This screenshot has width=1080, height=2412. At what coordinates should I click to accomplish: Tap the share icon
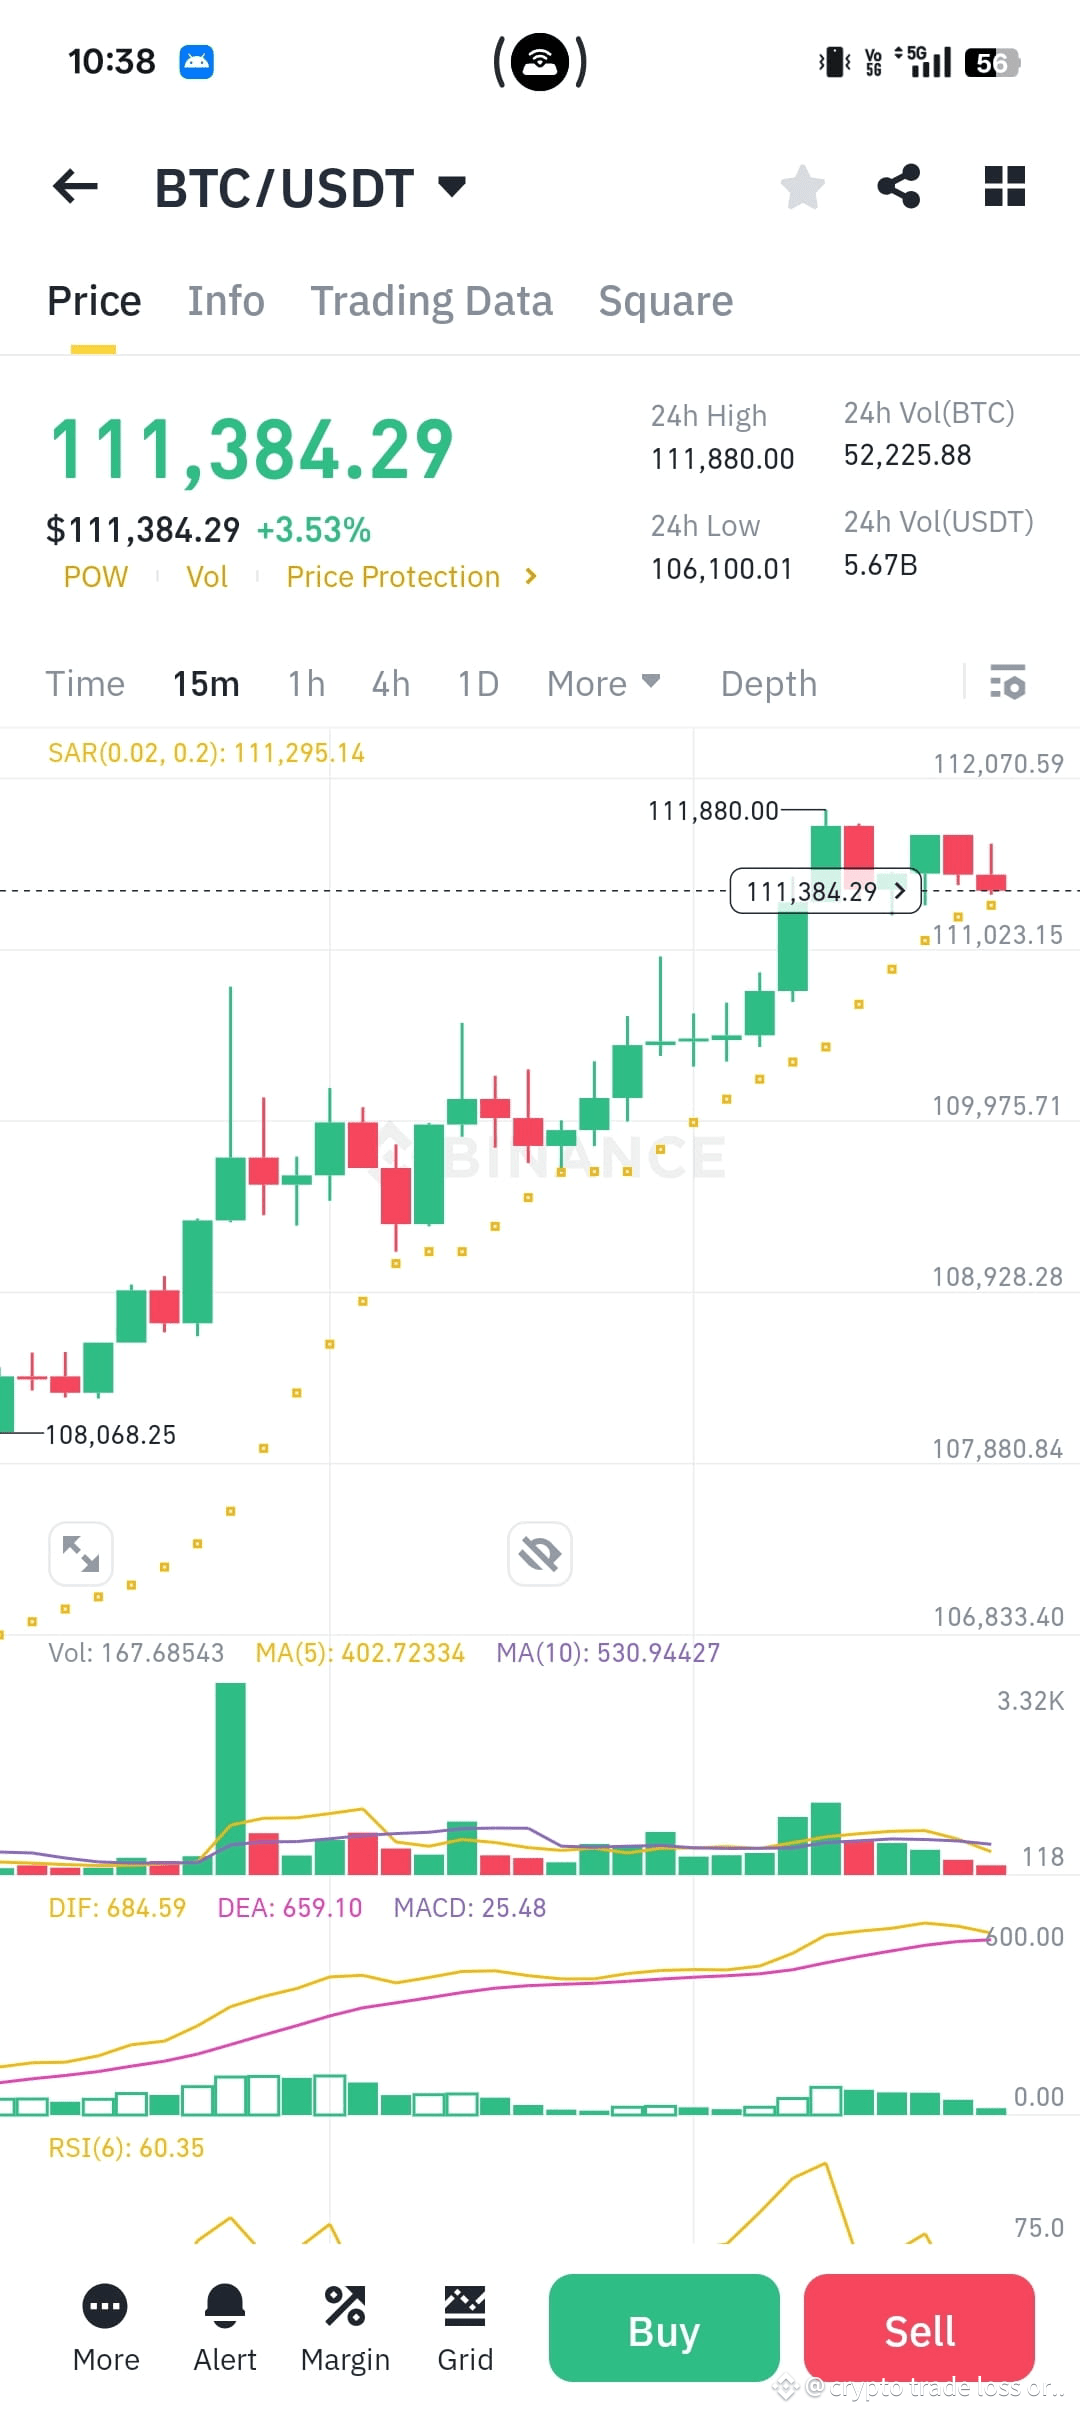click(x=898, y=186)
